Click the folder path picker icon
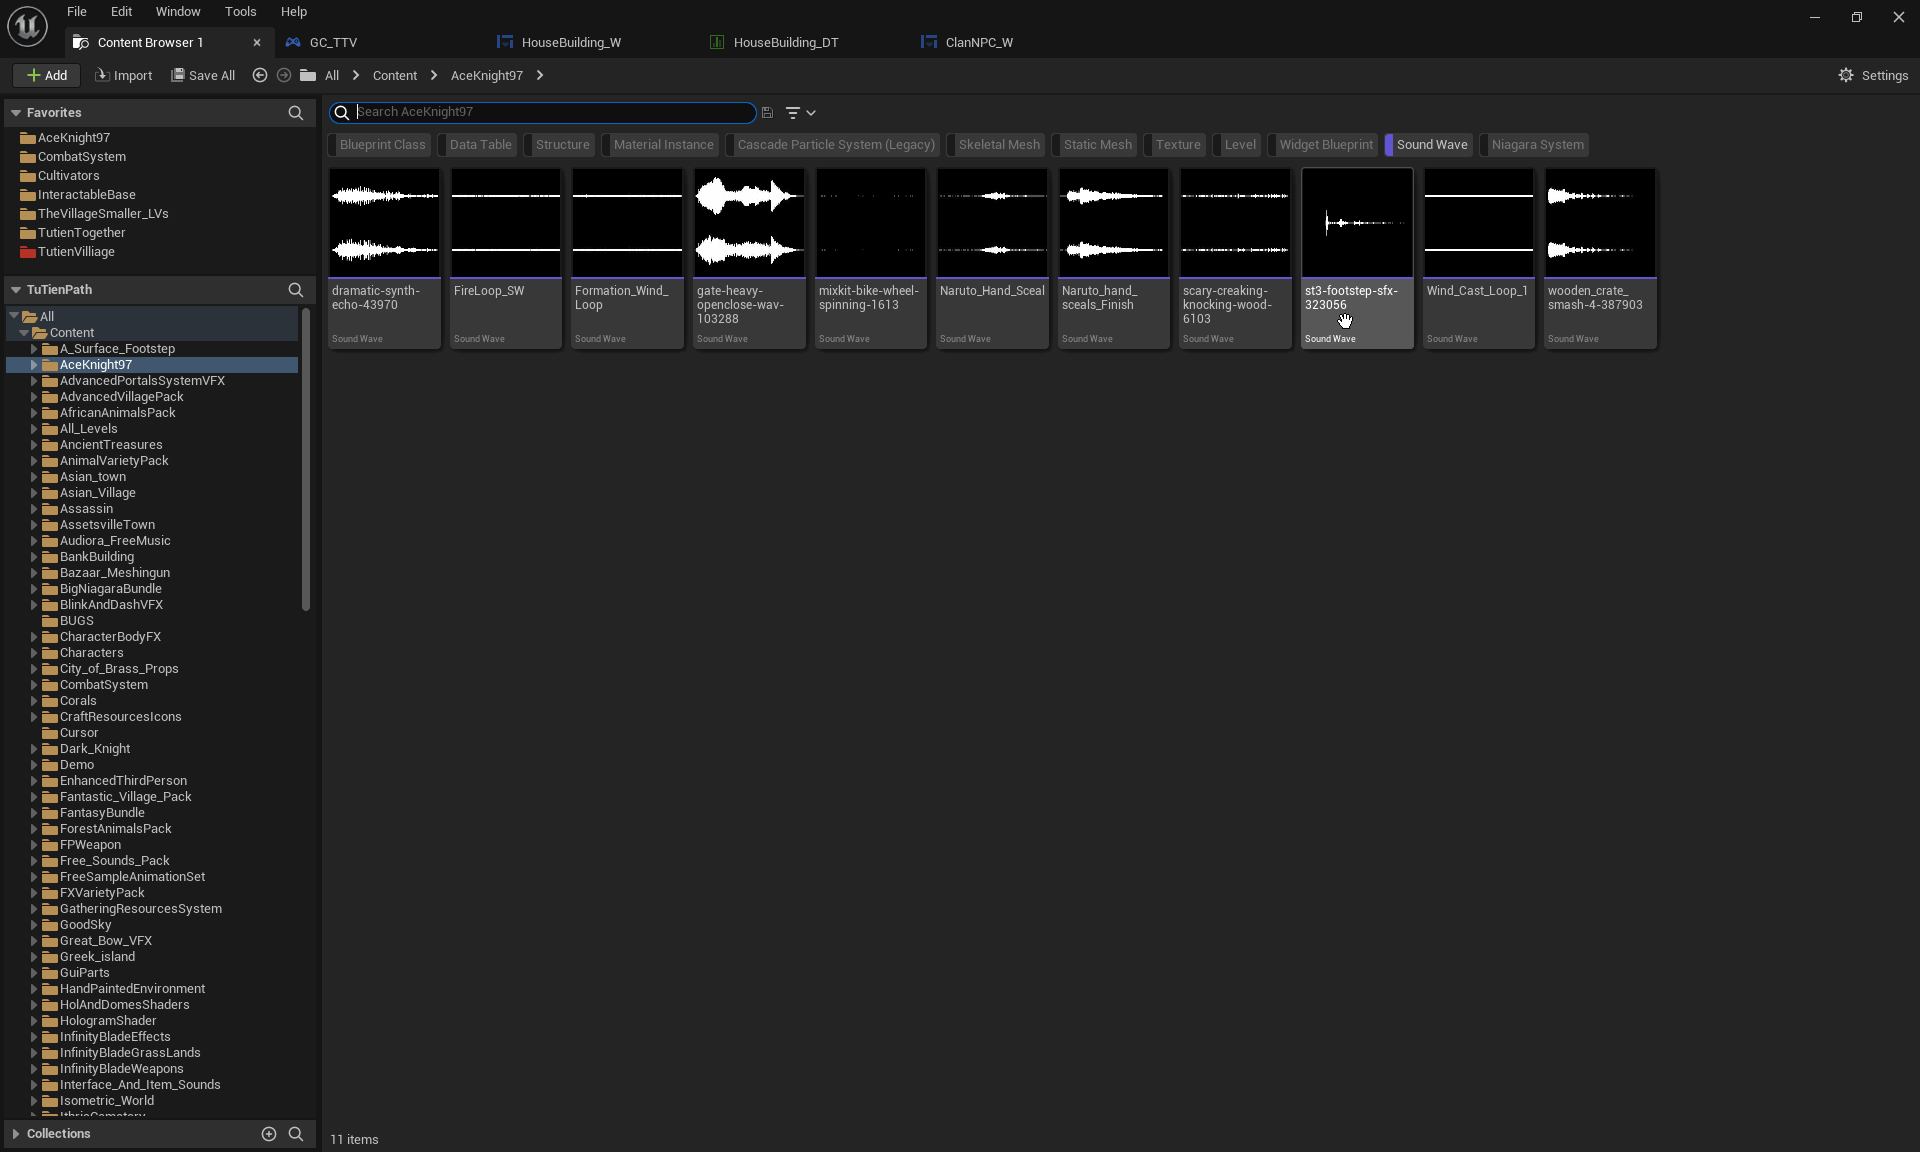Screen dimensions: 1920x1152 [308, 75]
